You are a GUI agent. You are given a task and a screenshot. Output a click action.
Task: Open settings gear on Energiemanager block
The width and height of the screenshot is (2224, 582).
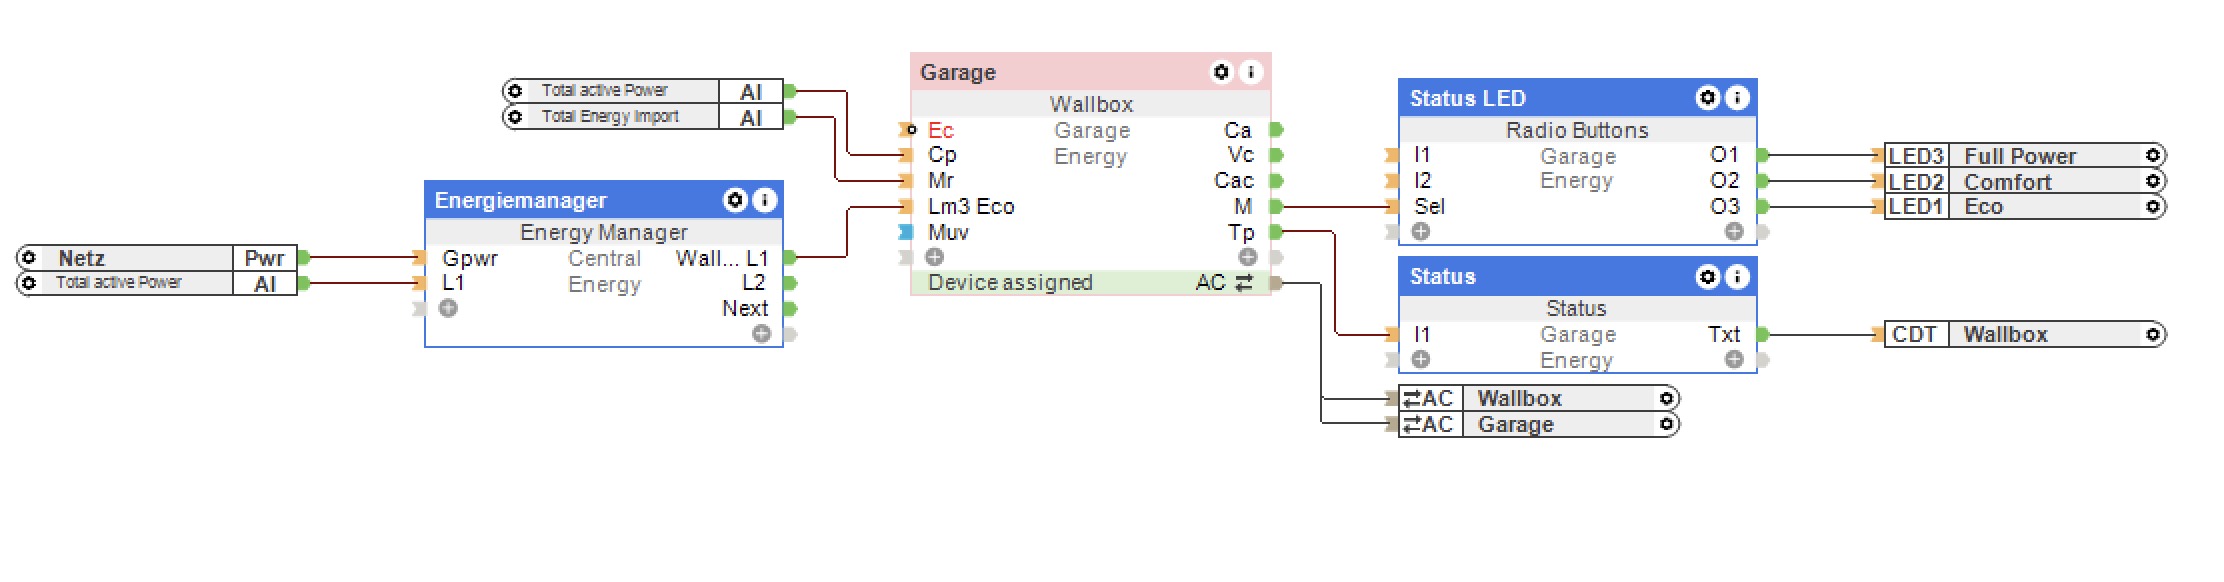point(735,200)
